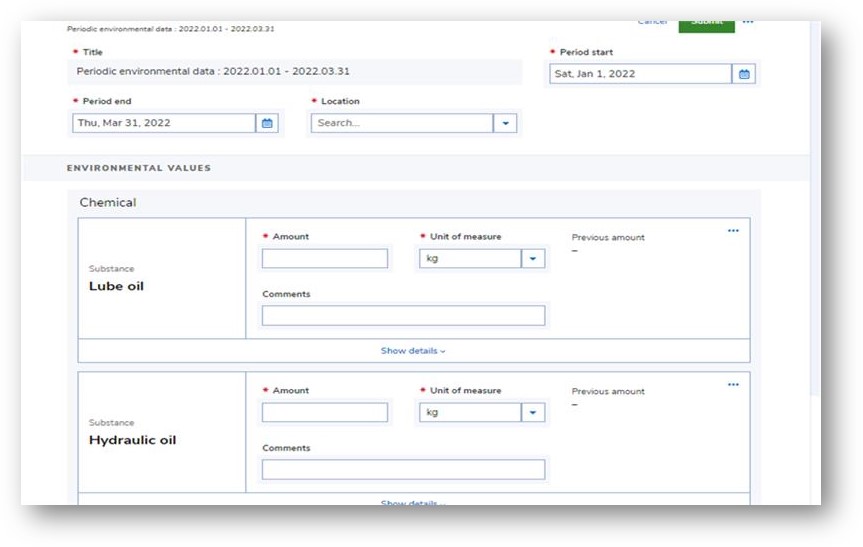
Task: Expand Show details under Lube oil
Action: [413, 351]
